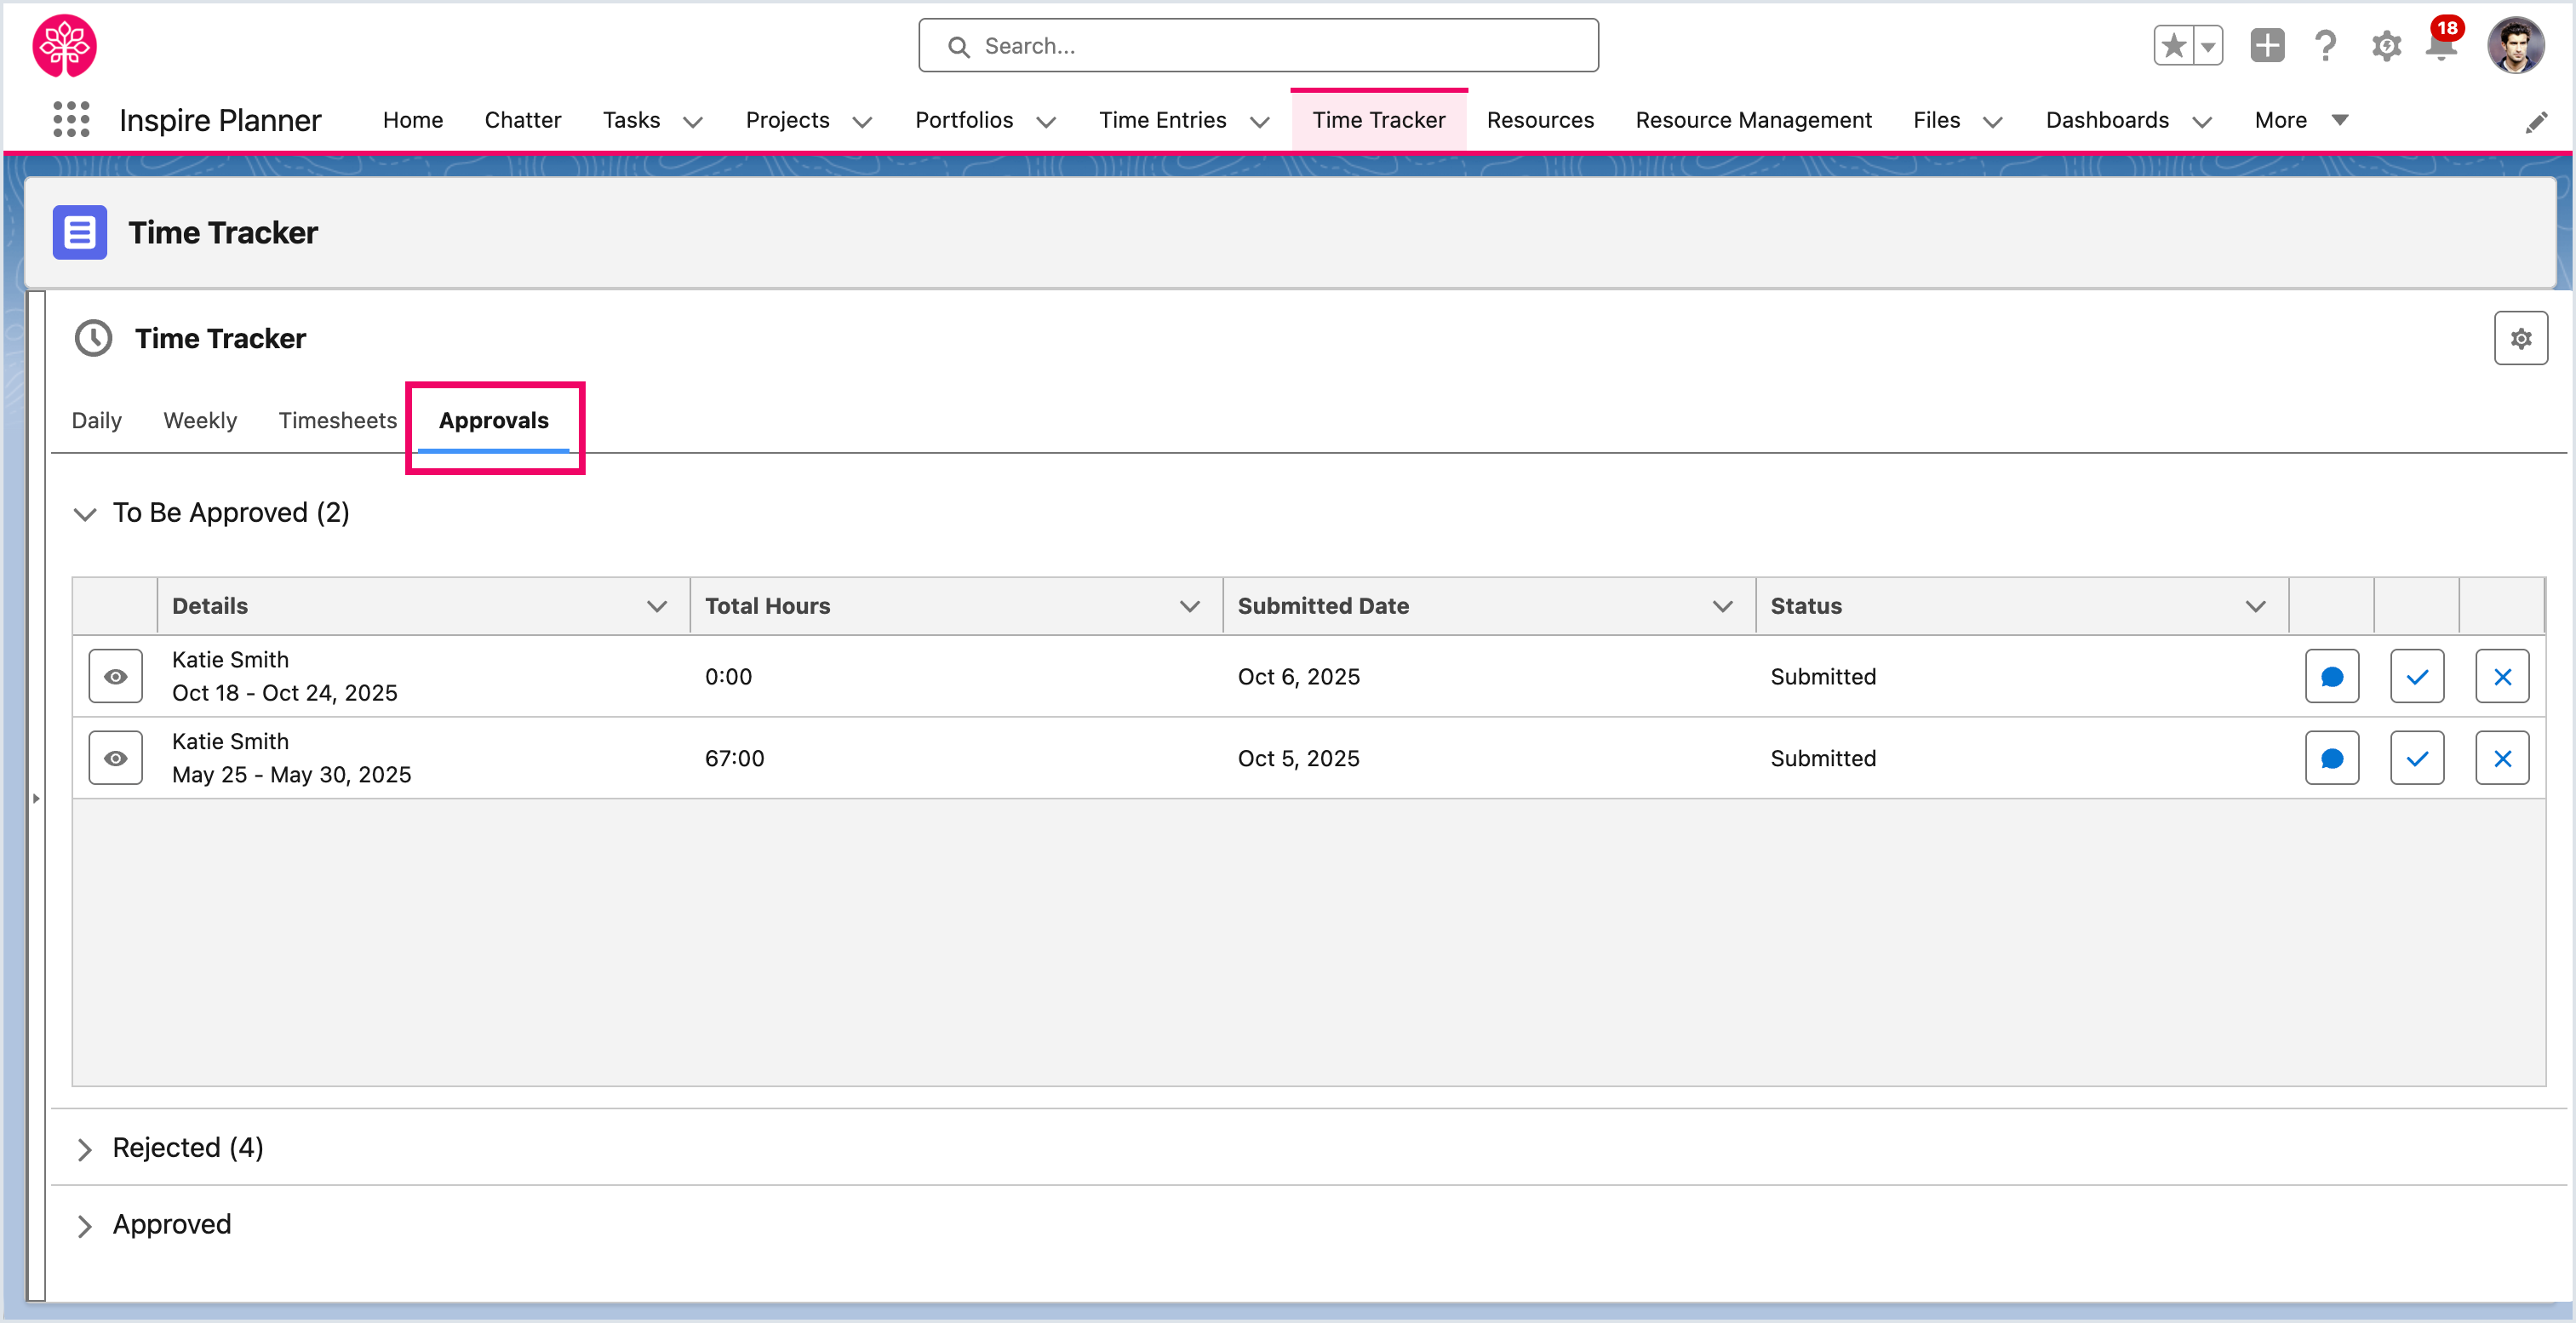
Task: Collapse the To Be Approved section
Action: (x=85, y=514)
